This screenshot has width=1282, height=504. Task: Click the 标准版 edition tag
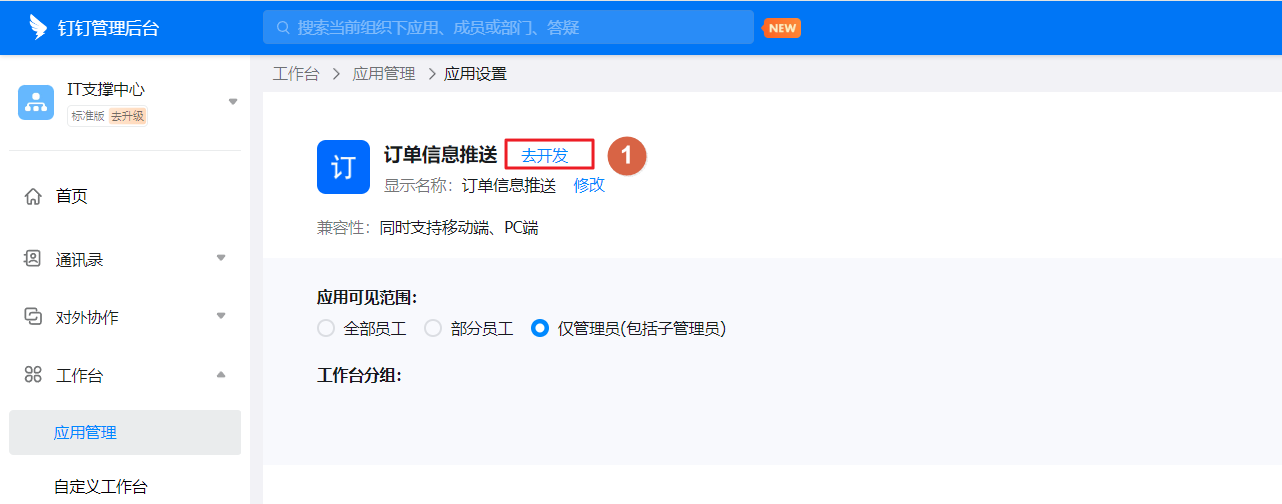click(x=87, y=116)
